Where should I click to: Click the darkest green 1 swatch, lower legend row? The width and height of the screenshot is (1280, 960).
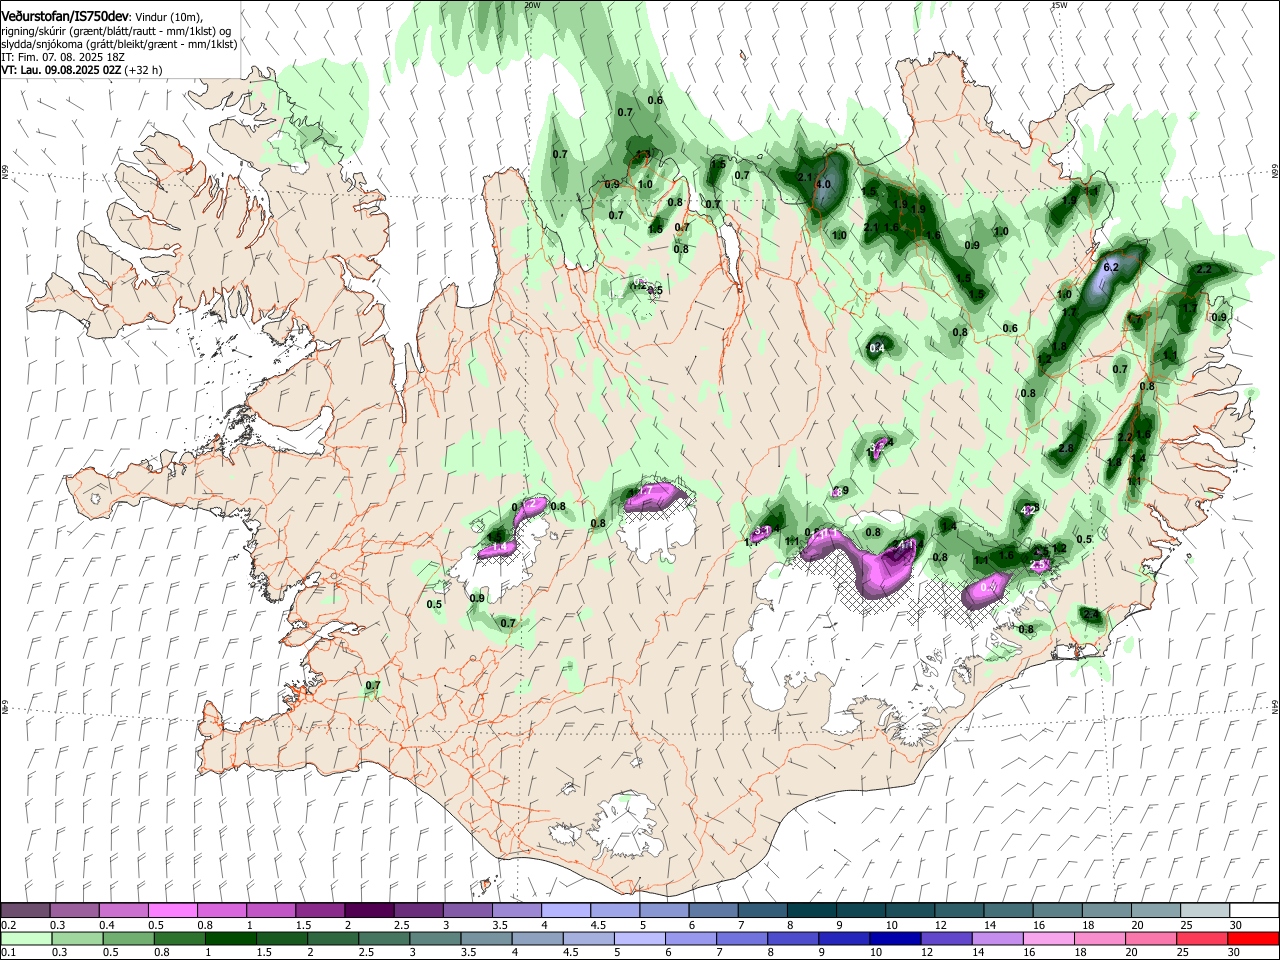pos(230,939)
